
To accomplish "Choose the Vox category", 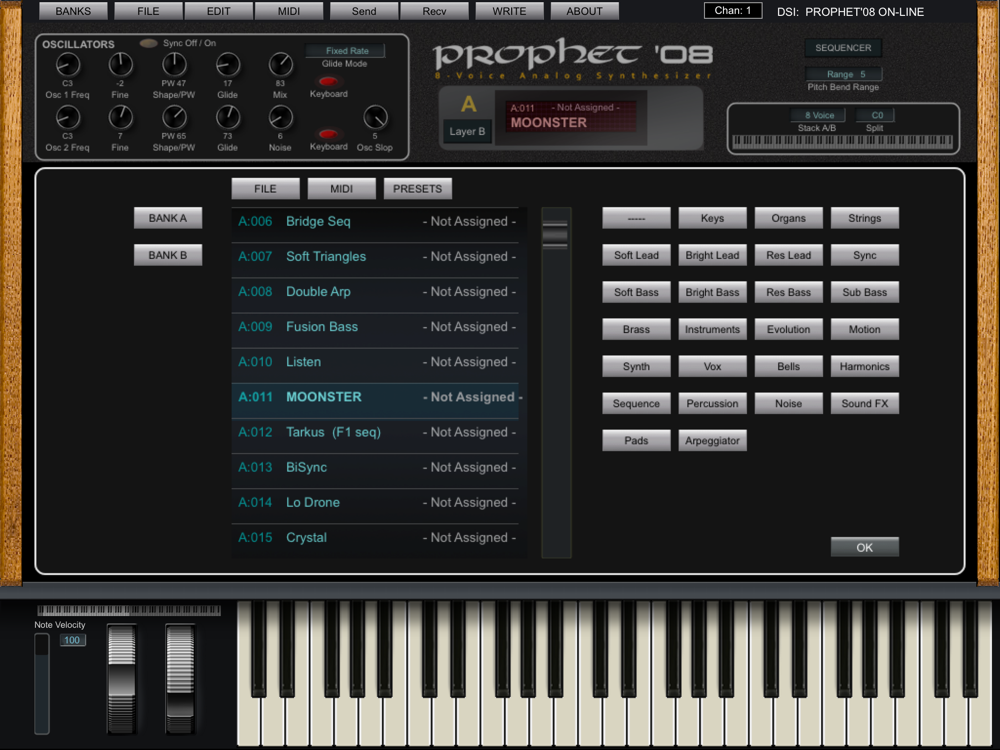I will pos(712,366).
